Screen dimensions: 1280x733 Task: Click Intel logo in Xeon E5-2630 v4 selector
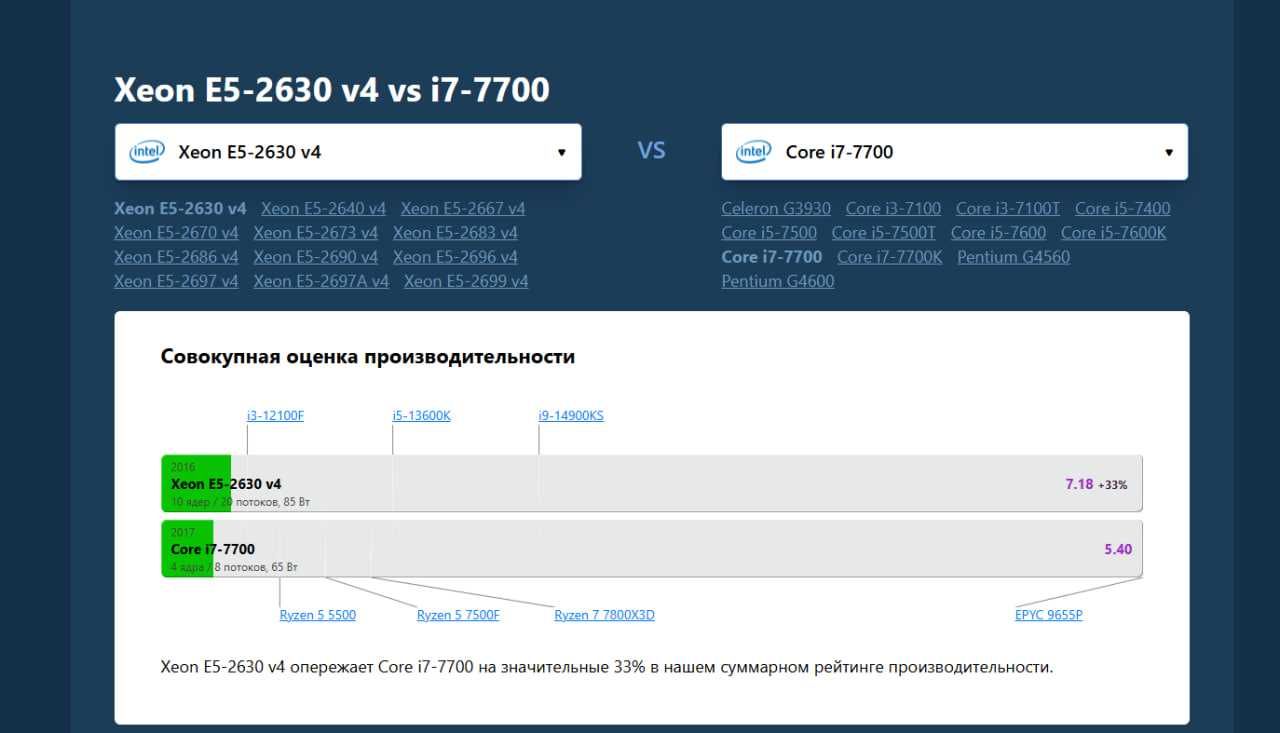[x=146, y=152]
